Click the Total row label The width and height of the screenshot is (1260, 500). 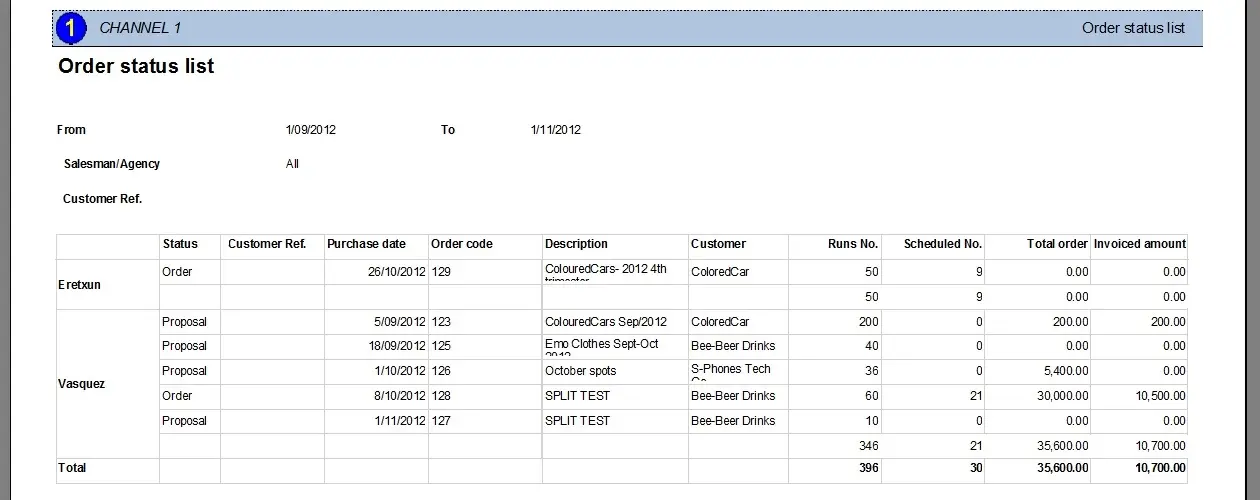pyautogui.click(x=73, y=468)
